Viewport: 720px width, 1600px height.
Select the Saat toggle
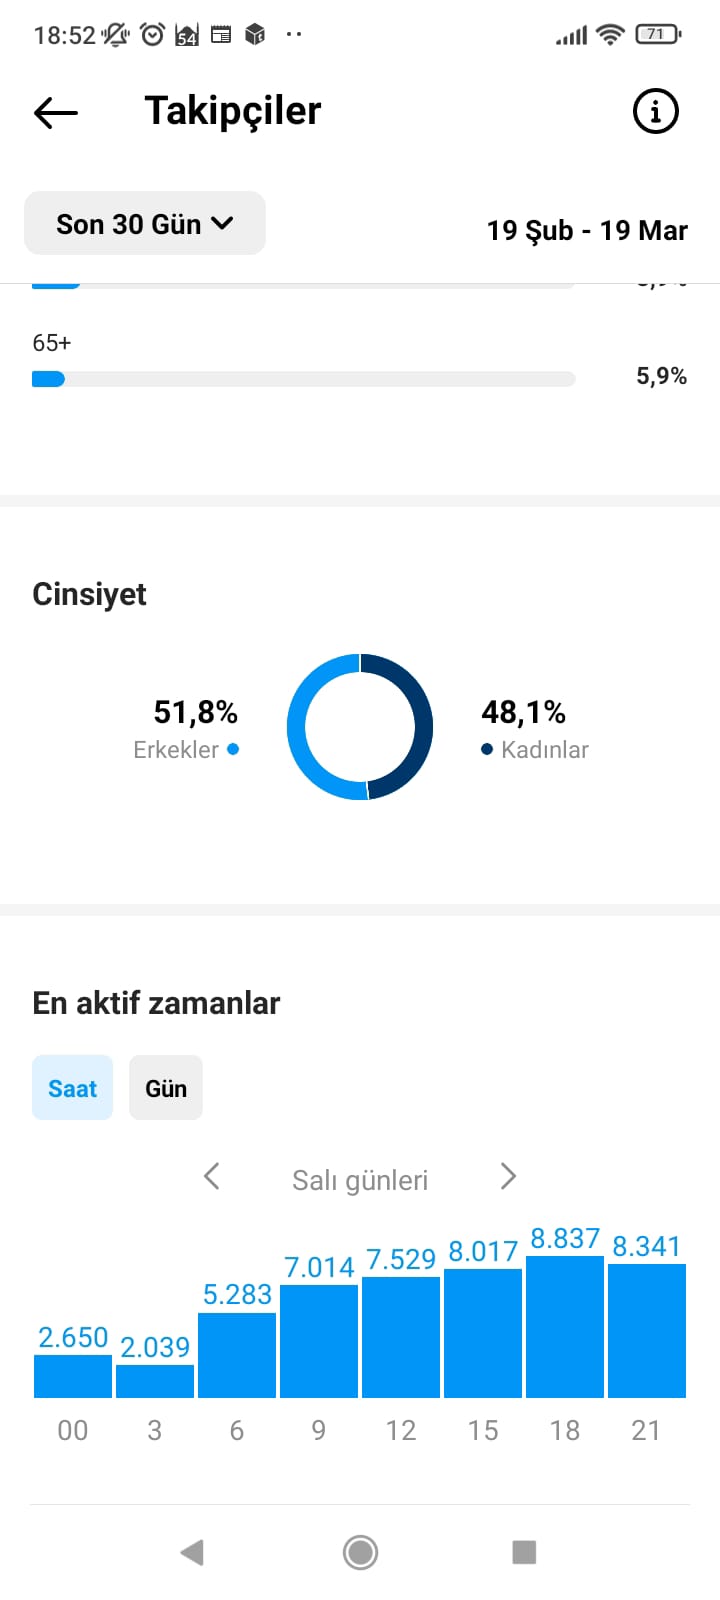click(72, 1088)
